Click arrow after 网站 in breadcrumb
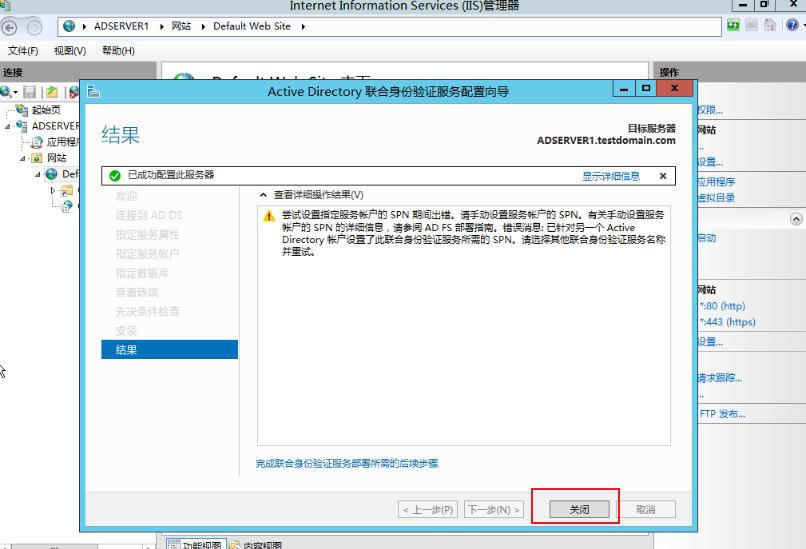 [203, 27]
